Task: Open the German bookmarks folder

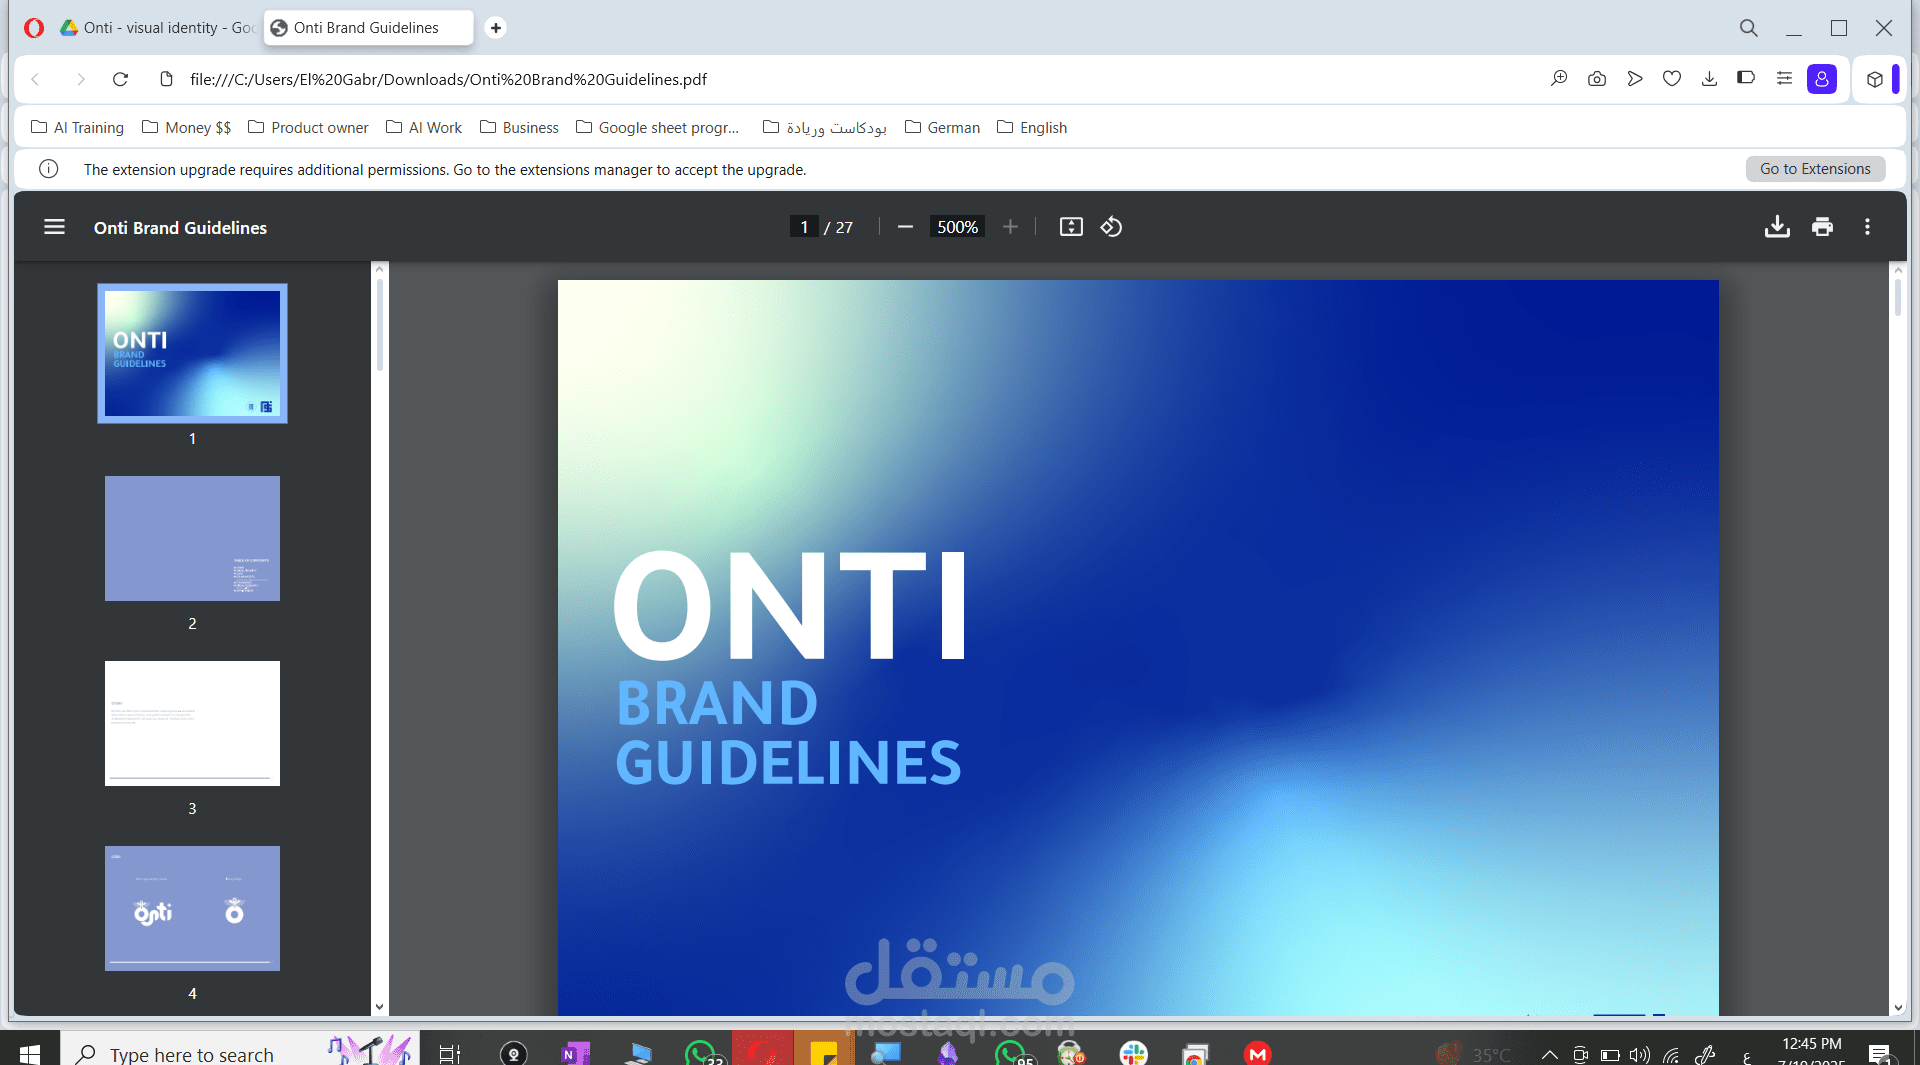Action: click(942, 127)
